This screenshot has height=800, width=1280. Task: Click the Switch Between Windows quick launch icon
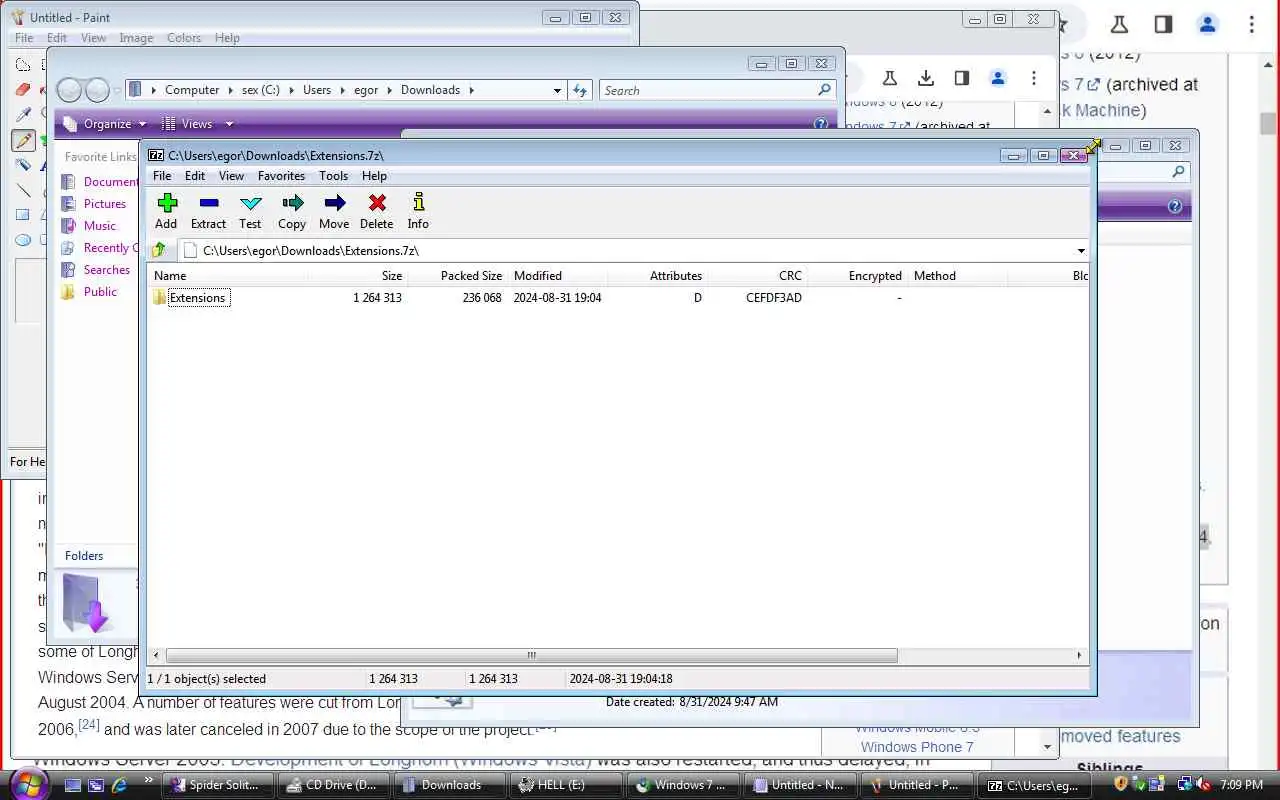click(x=96, y=785)
